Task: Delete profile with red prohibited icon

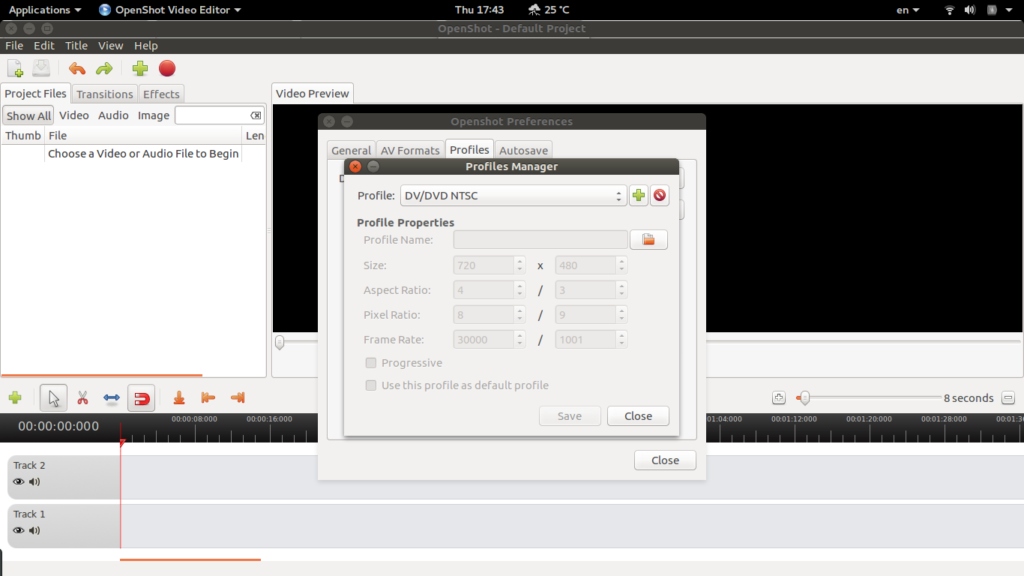Action: point(660,195)
